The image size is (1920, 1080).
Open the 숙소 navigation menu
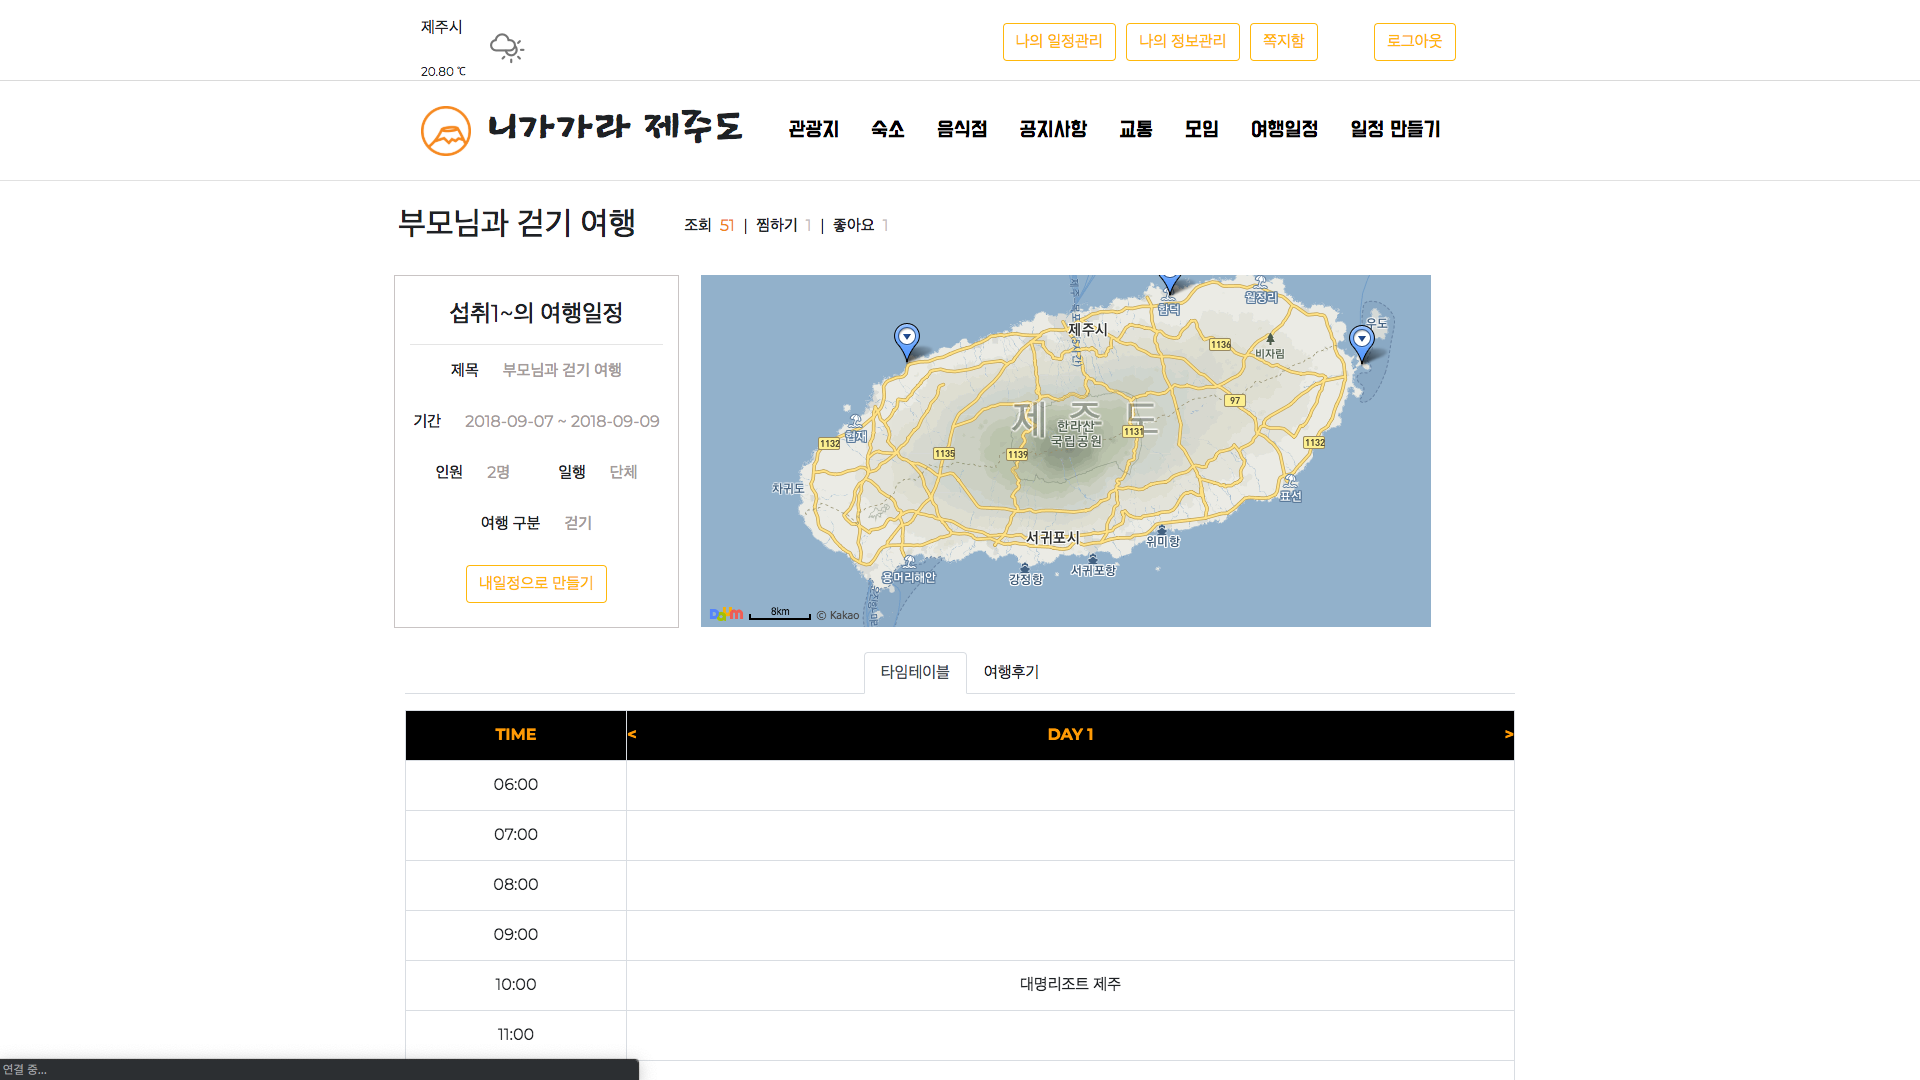click(886, 129)
